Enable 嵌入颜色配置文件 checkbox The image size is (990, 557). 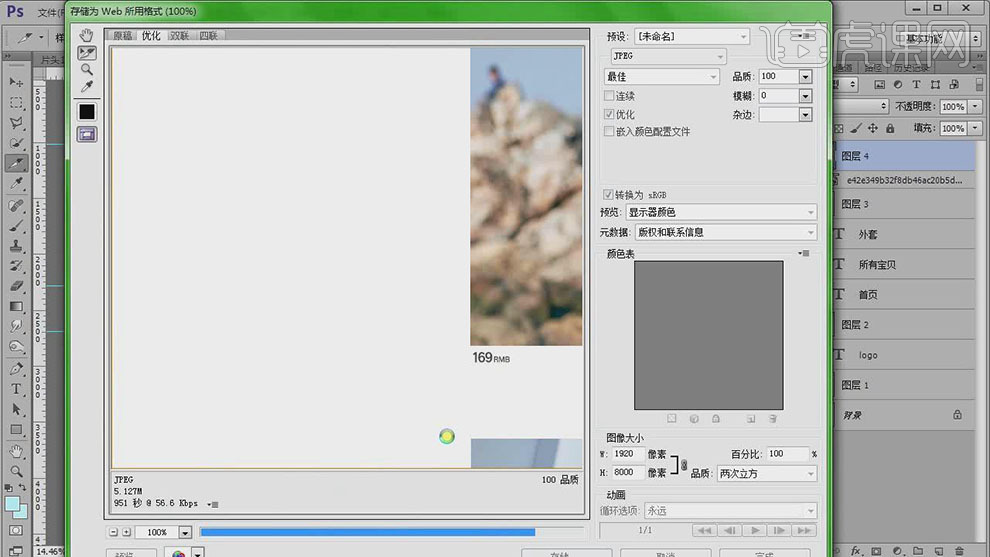(609, 131)
